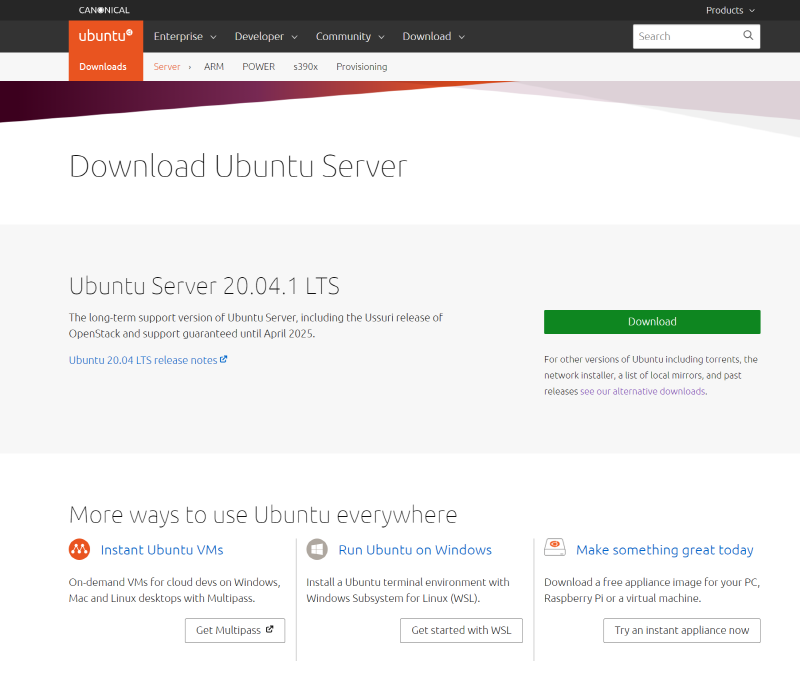Viewport: 800px width, 679px height.
Task: Open the Provisioning tab
Action: click(361, 66)
